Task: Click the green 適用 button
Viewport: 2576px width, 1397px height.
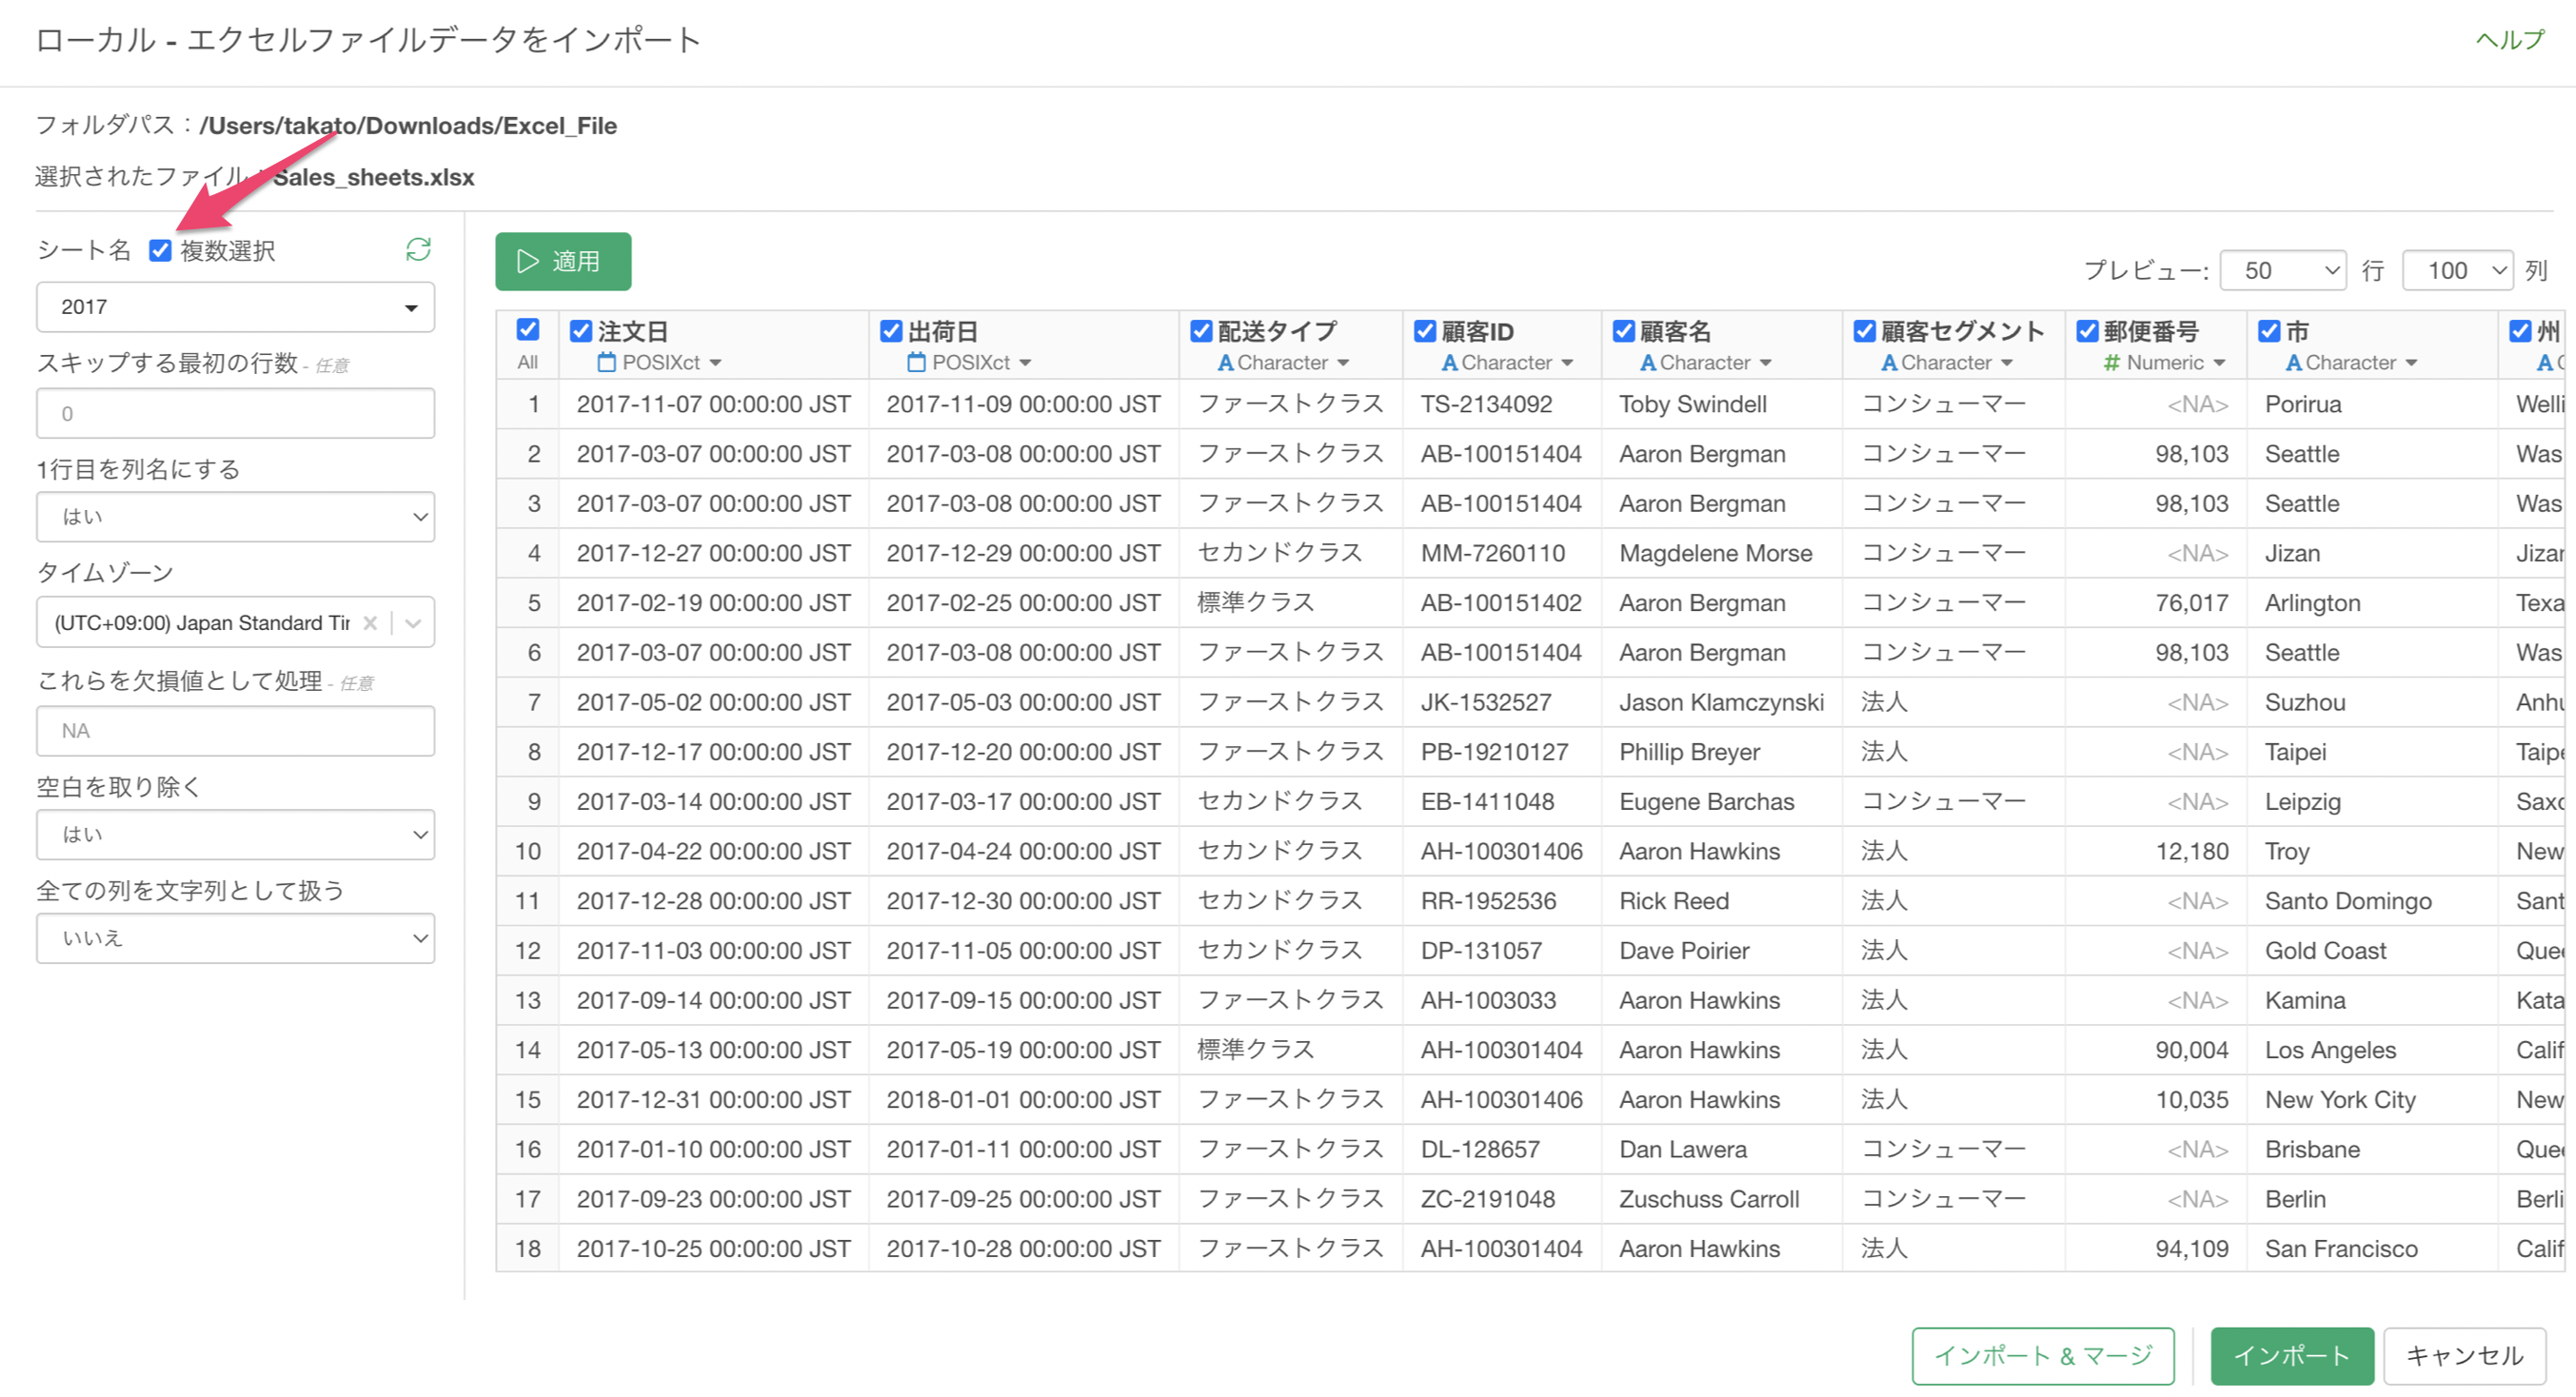Action: 563,261
